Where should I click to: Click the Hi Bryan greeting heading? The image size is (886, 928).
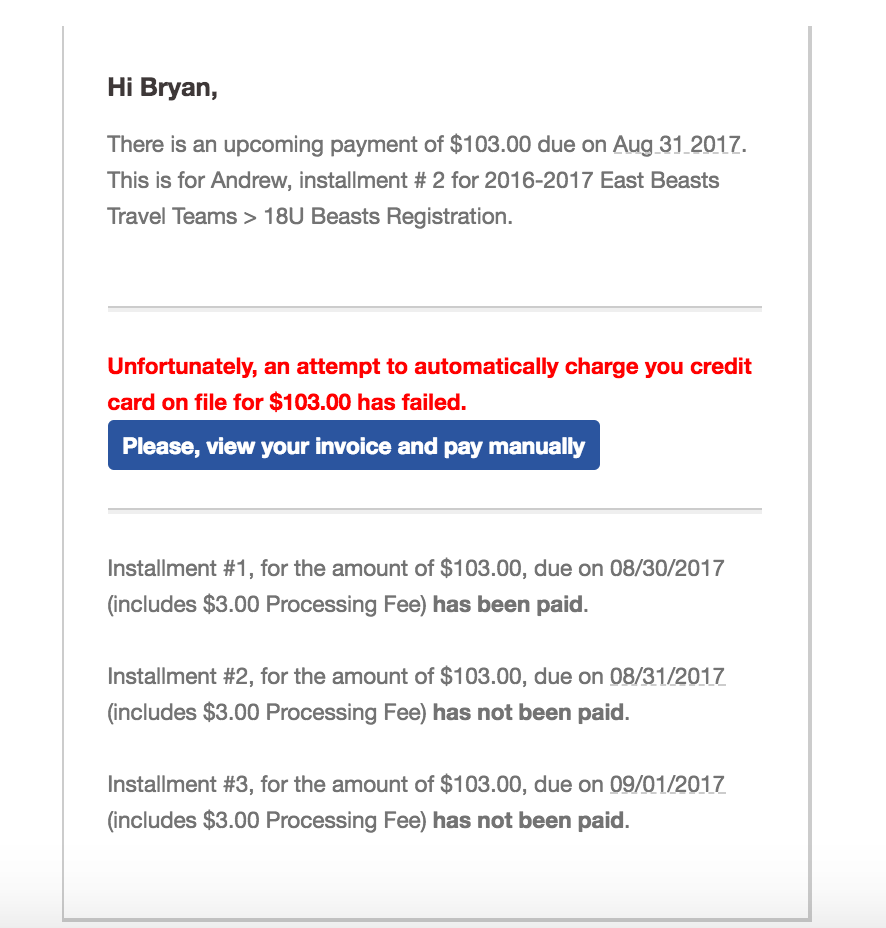click(x=162, y=88)
